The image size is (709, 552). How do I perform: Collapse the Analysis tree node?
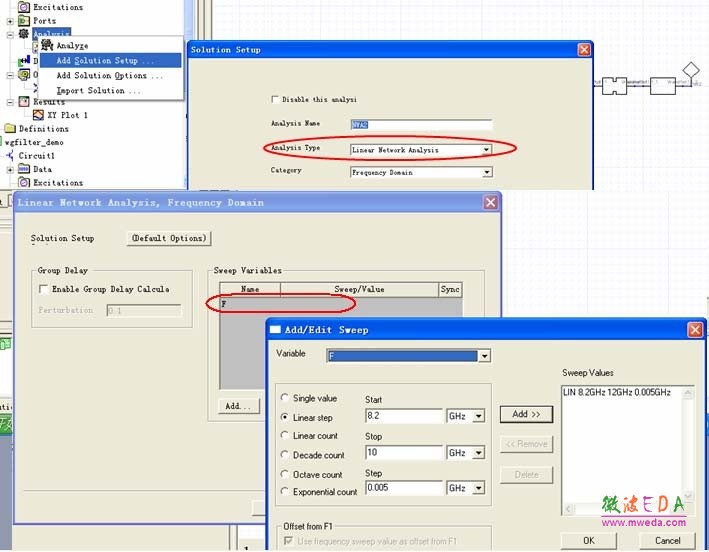click(10, 34)
